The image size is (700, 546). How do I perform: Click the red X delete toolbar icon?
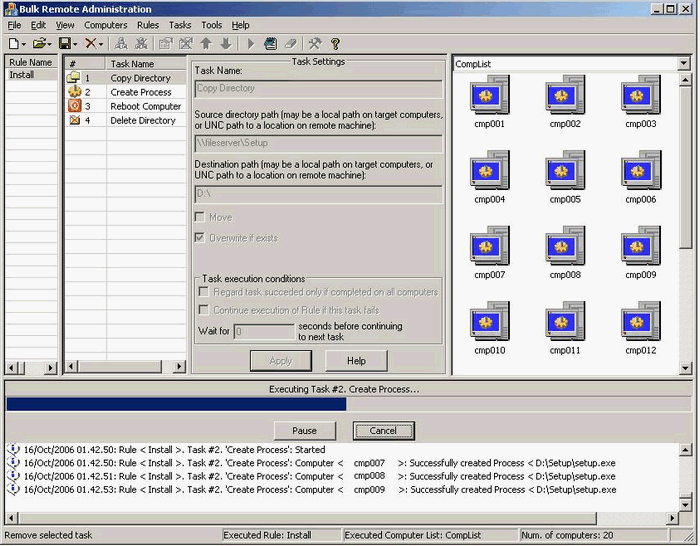(91, 44)
